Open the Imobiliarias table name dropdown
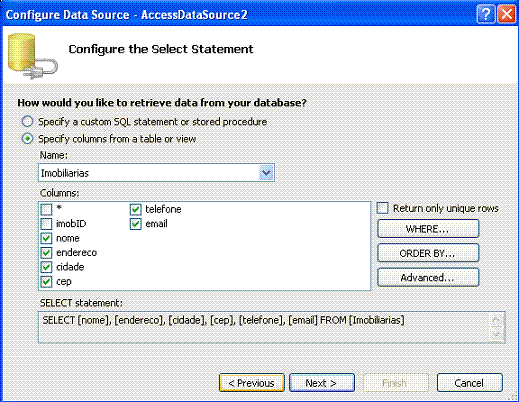This screenshot has width=519, height=402. point(266,173)
